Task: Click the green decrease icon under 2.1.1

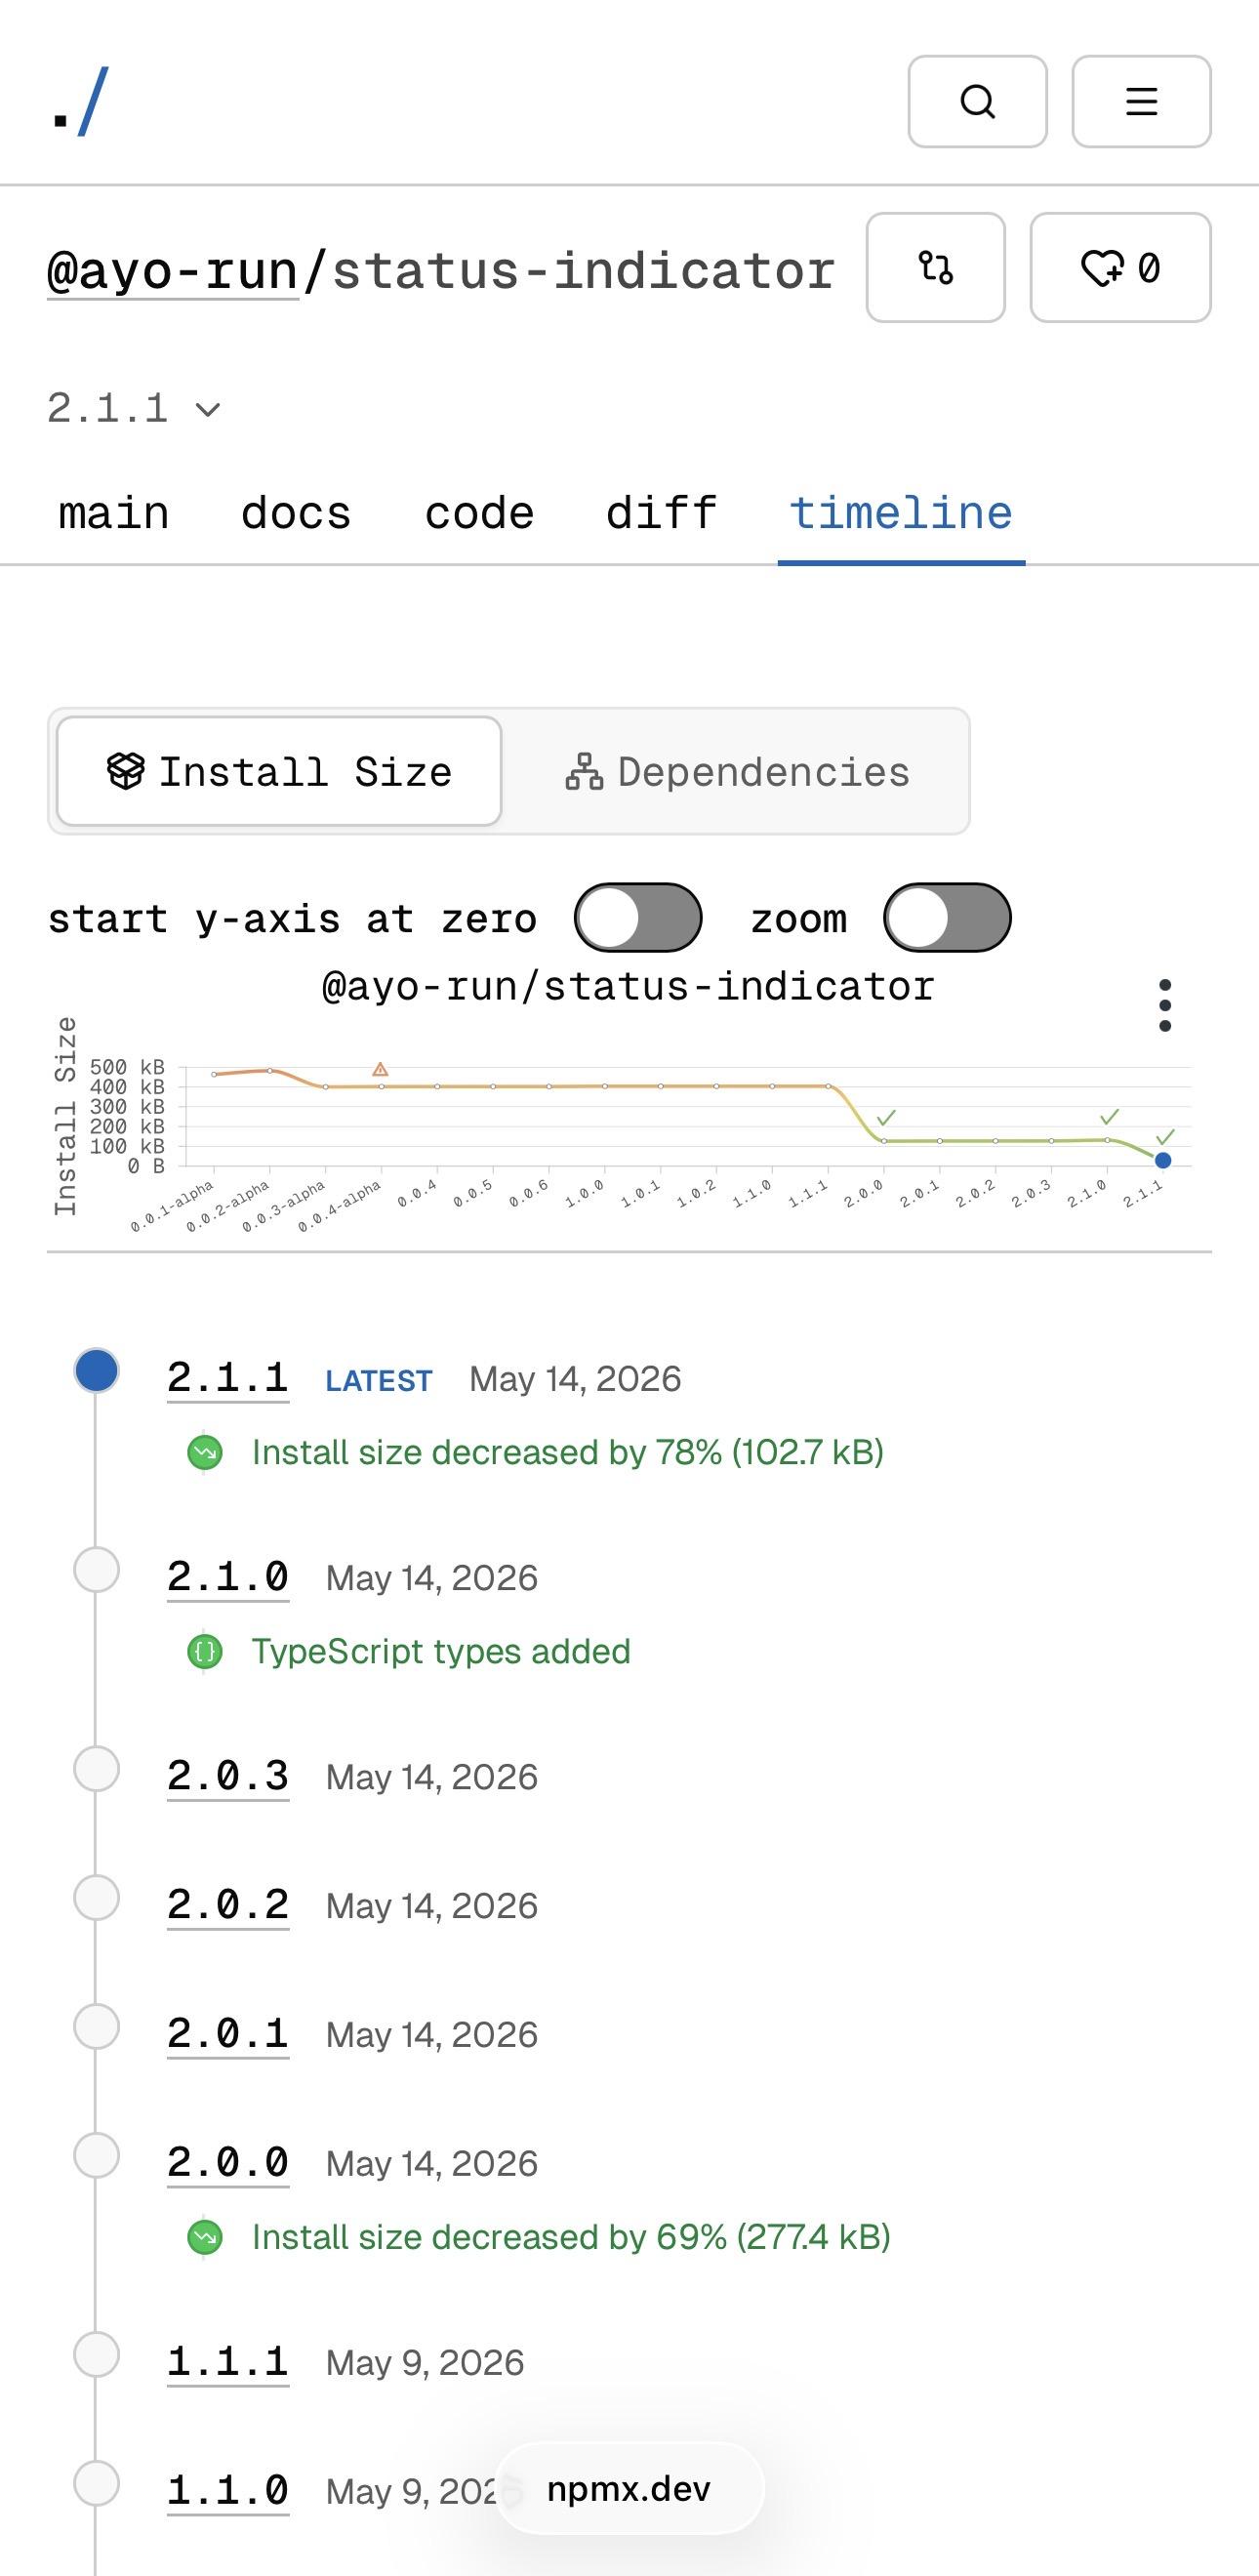Action: [x=205, y=1452]
